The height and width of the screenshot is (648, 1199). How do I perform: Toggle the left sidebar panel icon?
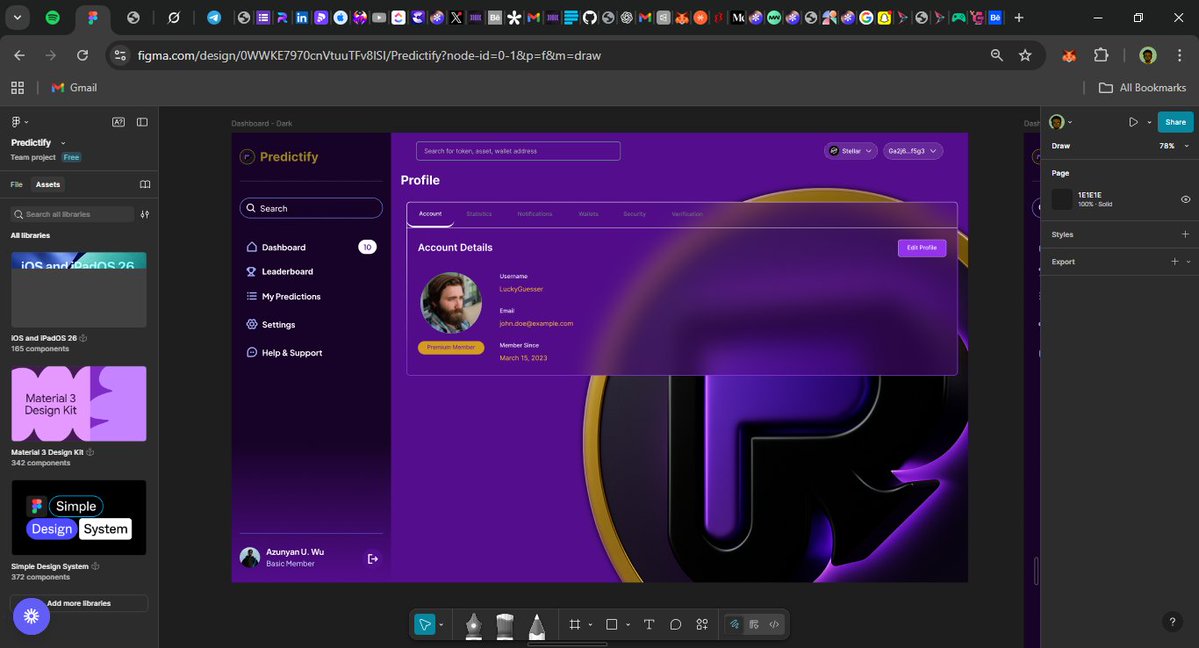[x=142, y=122]
